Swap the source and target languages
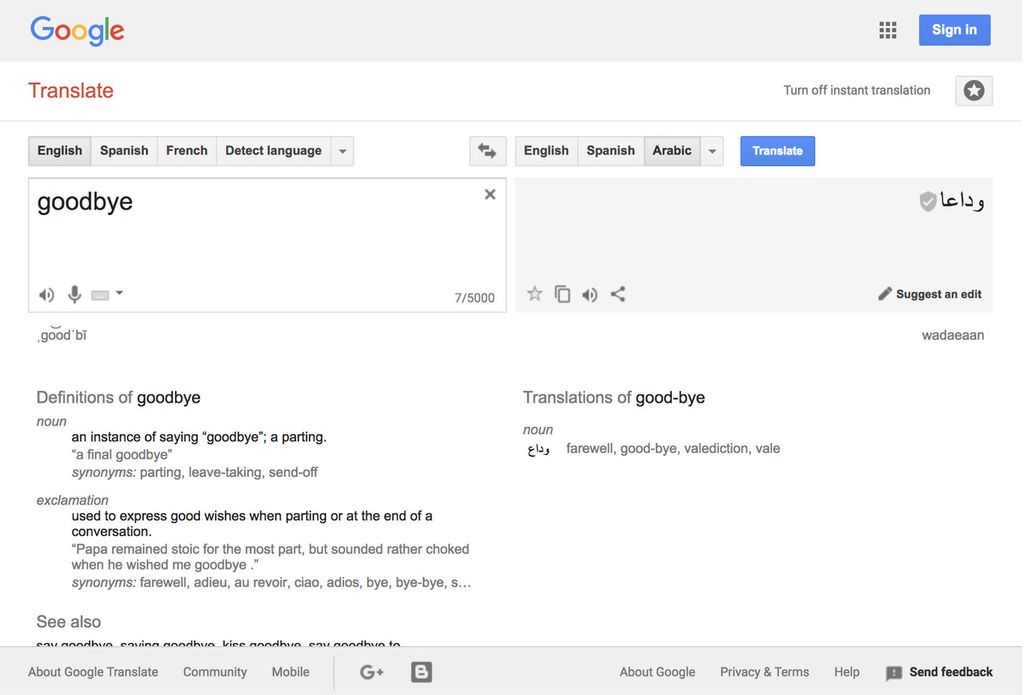 [487, 149]
